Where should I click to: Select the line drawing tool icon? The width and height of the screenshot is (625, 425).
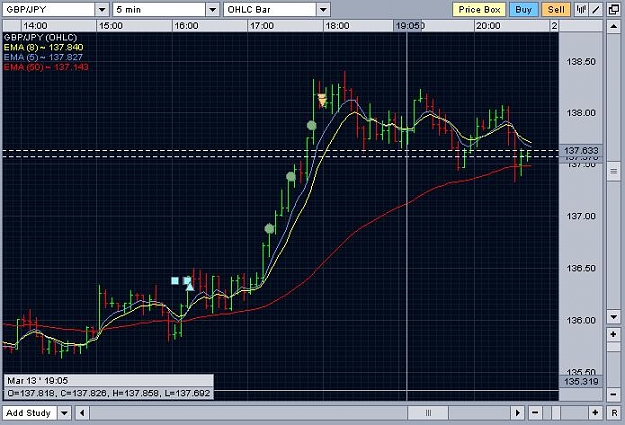click(x=596, y=10)
